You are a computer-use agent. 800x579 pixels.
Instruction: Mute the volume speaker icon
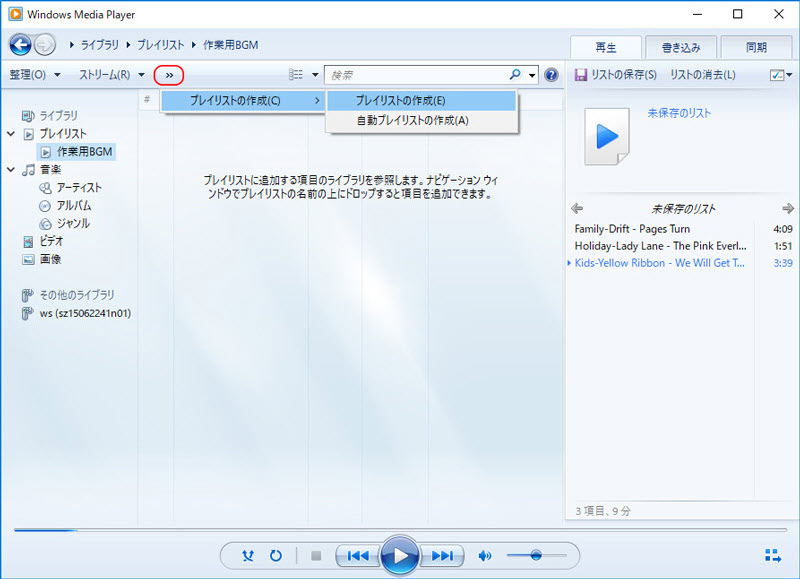pyautogui.click(x=486, y=556)
